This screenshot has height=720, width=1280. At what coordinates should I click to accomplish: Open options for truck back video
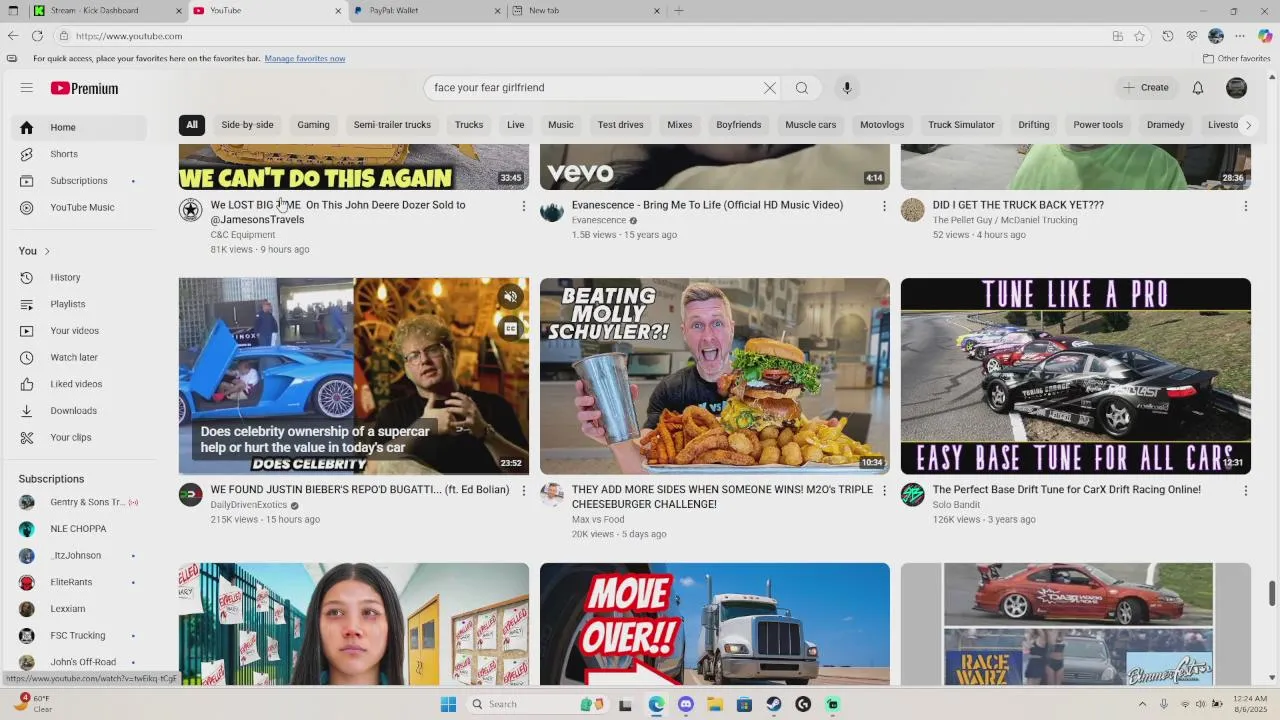click(x=1245, y=206)
